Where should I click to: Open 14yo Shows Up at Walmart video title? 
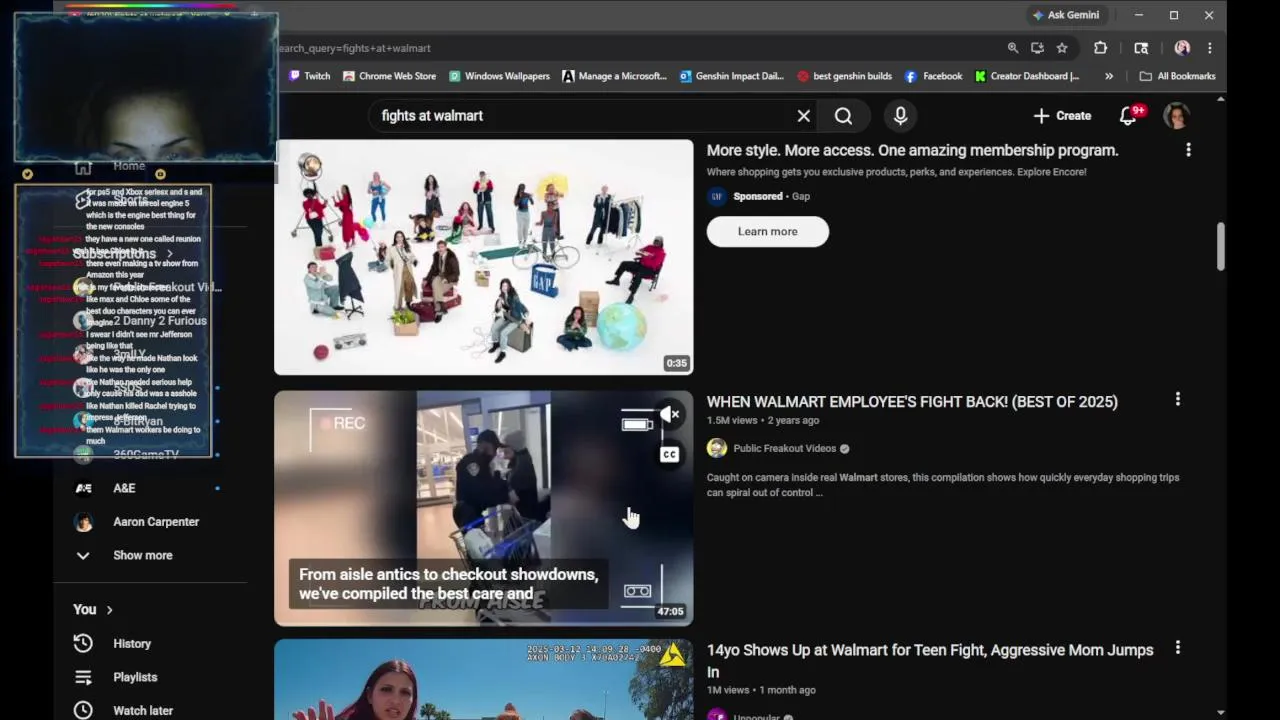(930, 661)
